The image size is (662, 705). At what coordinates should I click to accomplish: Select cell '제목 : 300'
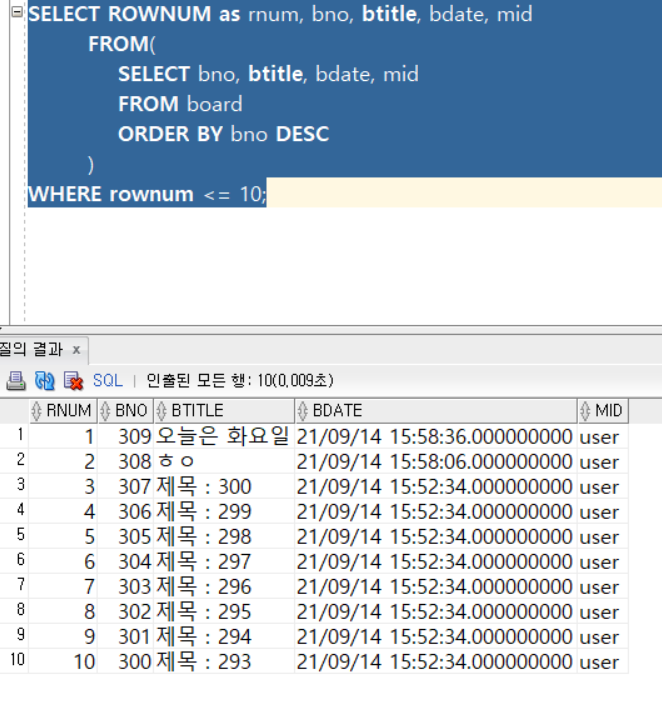tap(224, 486)
